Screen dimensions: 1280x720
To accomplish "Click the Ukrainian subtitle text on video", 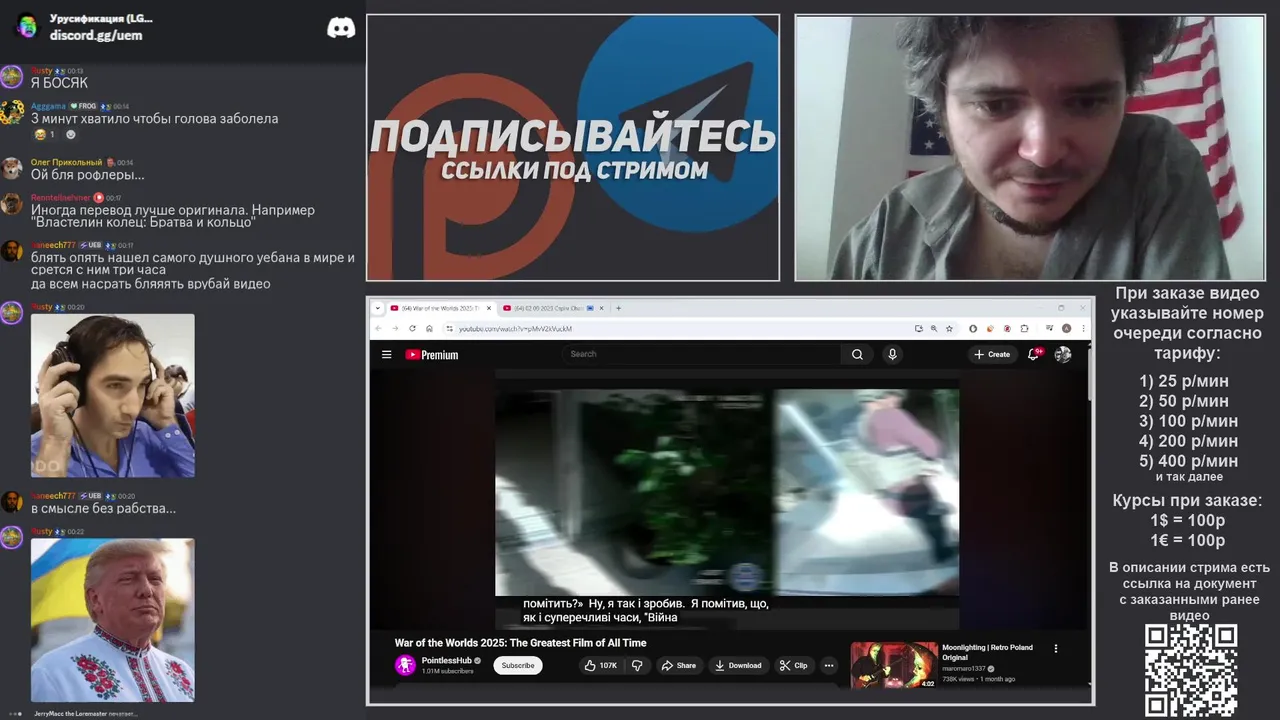I will click(646, 610).
